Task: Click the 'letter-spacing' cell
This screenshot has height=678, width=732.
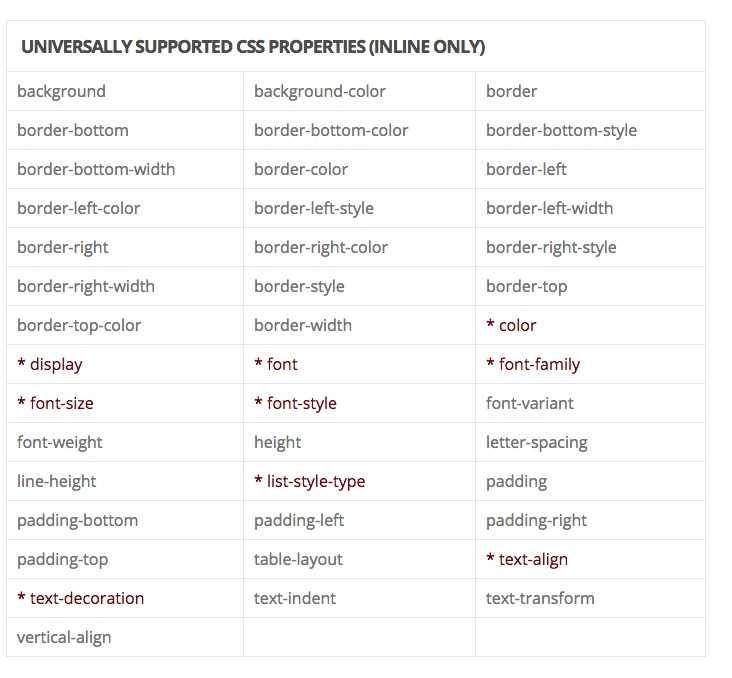Action: pyautogui.click(x=590, y=442)
